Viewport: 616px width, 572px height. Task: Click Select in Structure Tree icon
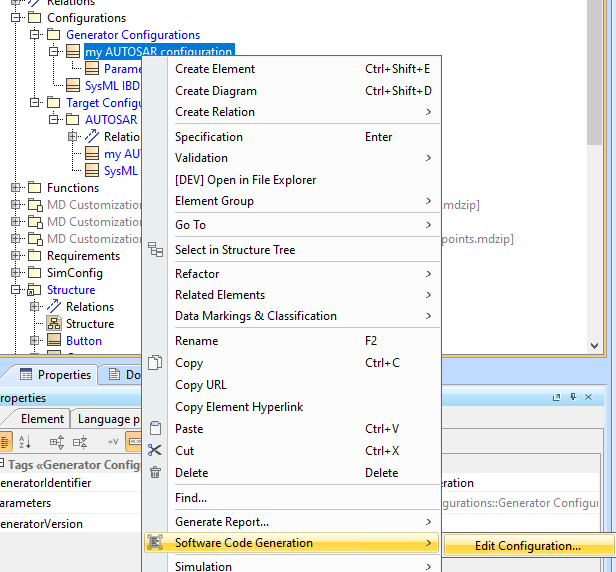point(155,250)
